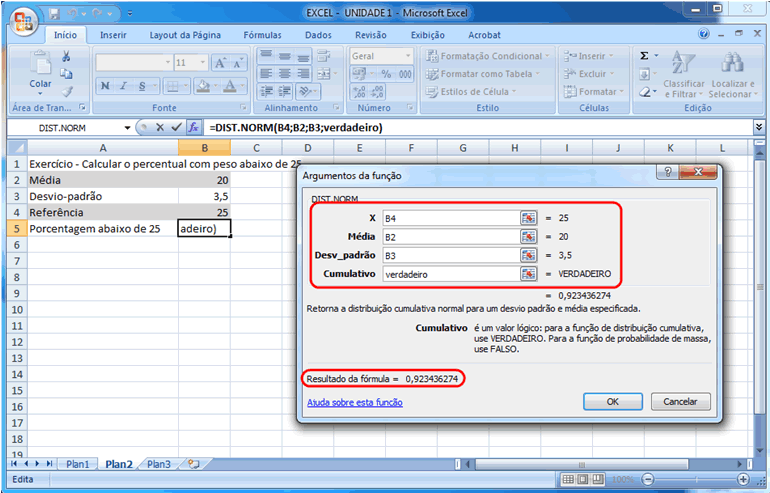The height and width of the screenshot is (493, 770).
Task: Open the Fórmulas ribbon tab
Action: [262, 35]
